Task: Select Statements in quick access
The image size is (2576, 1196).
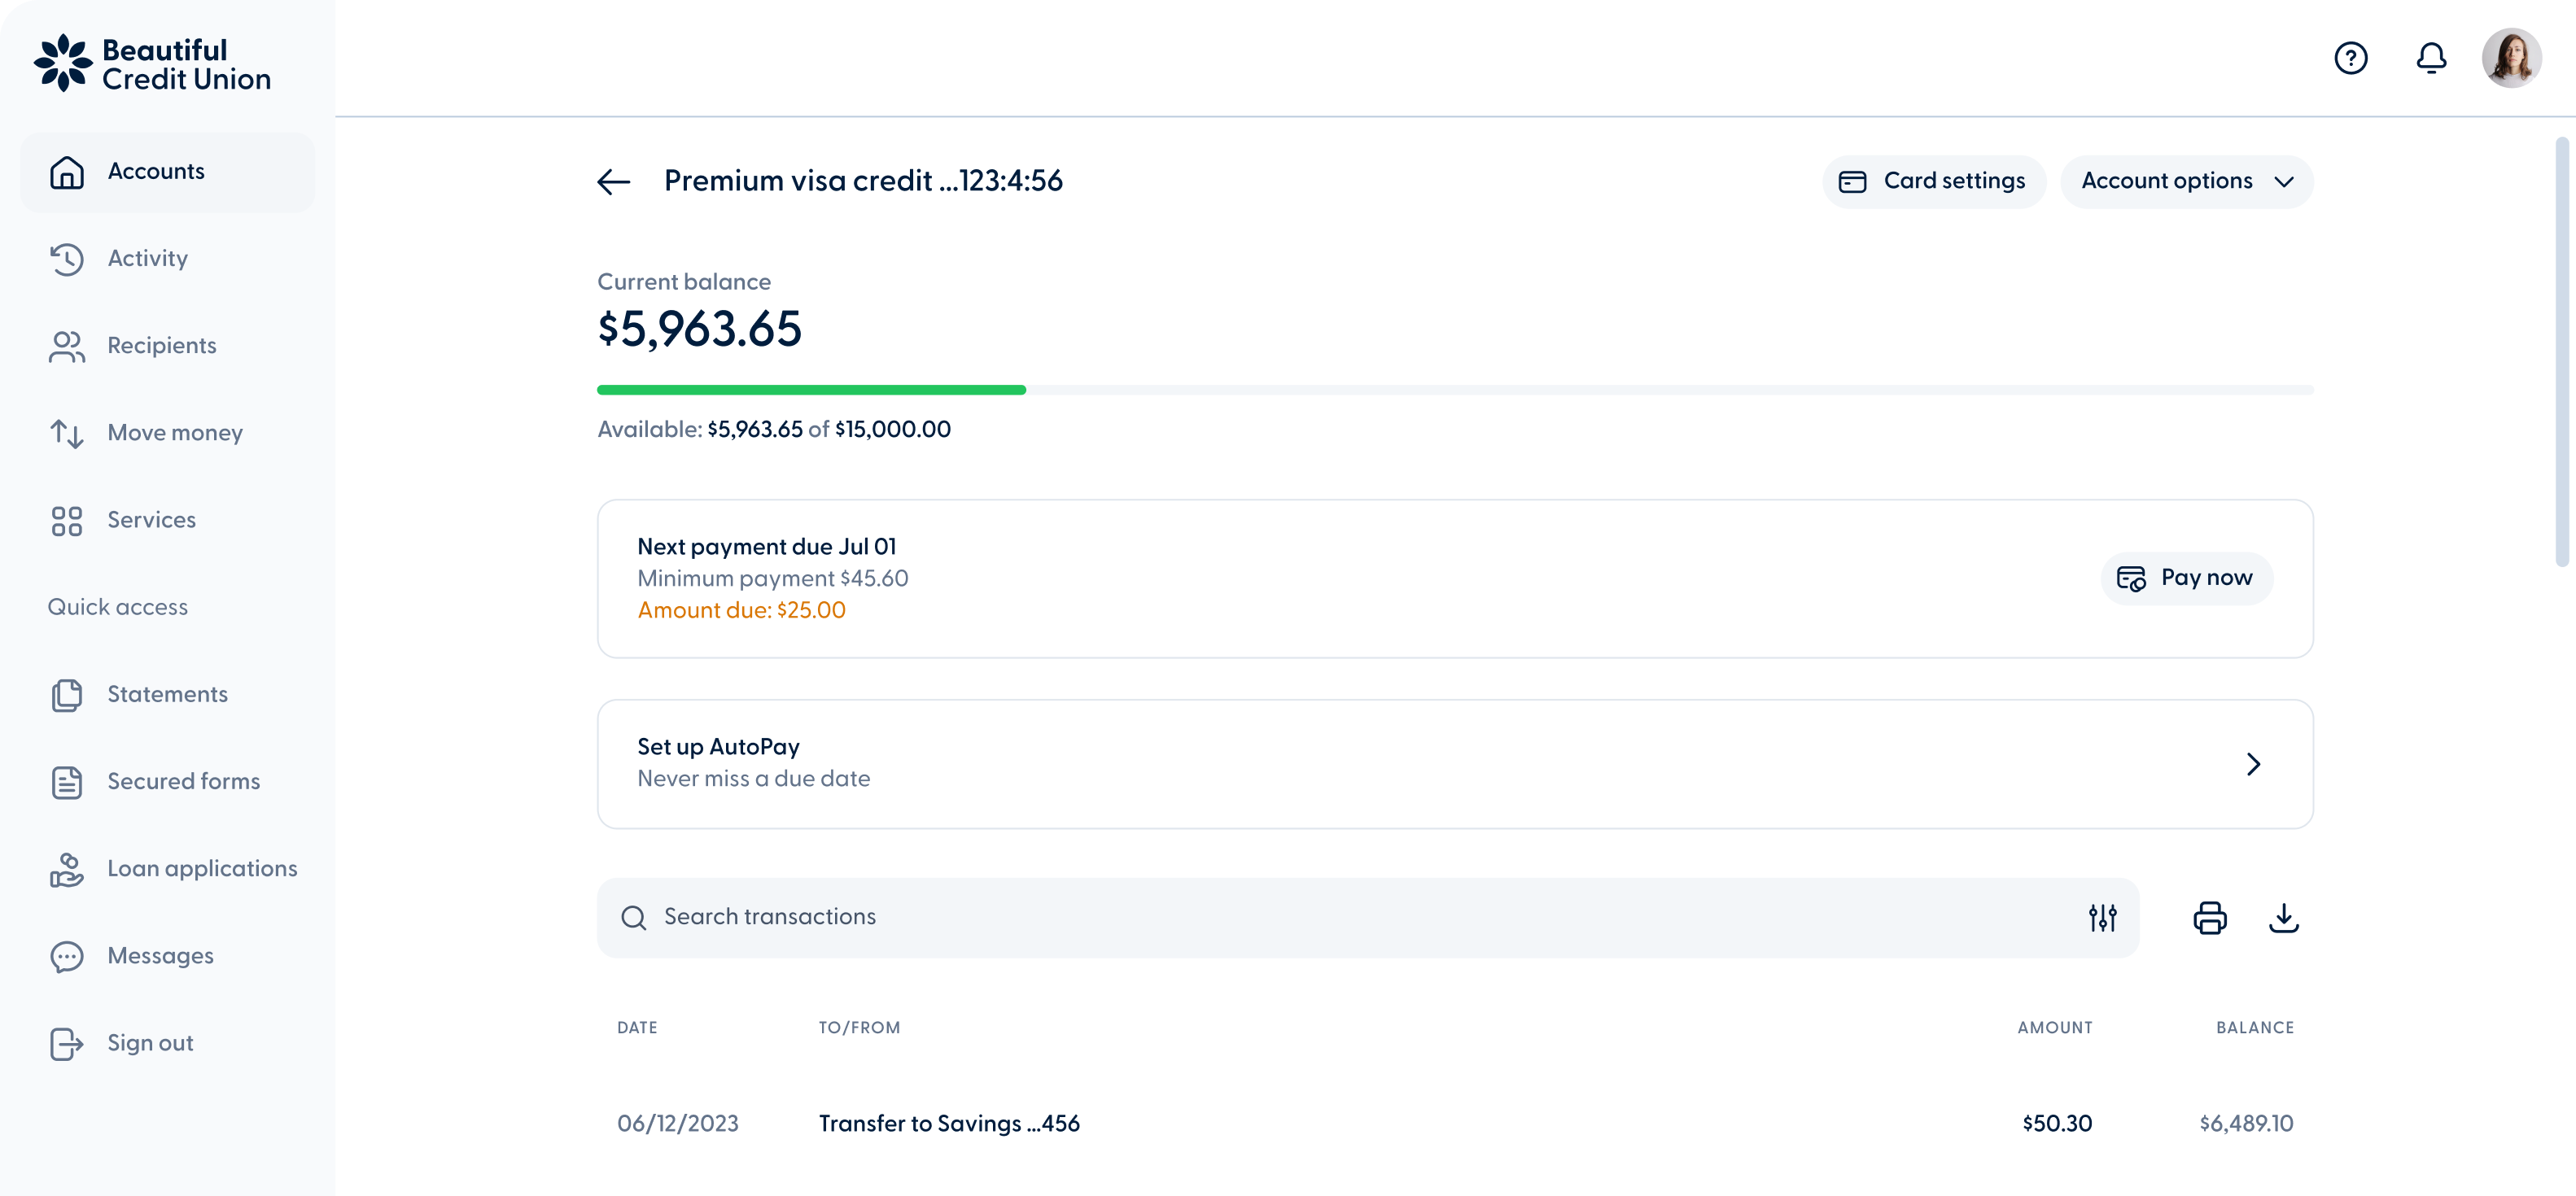Action: point(167,694)
